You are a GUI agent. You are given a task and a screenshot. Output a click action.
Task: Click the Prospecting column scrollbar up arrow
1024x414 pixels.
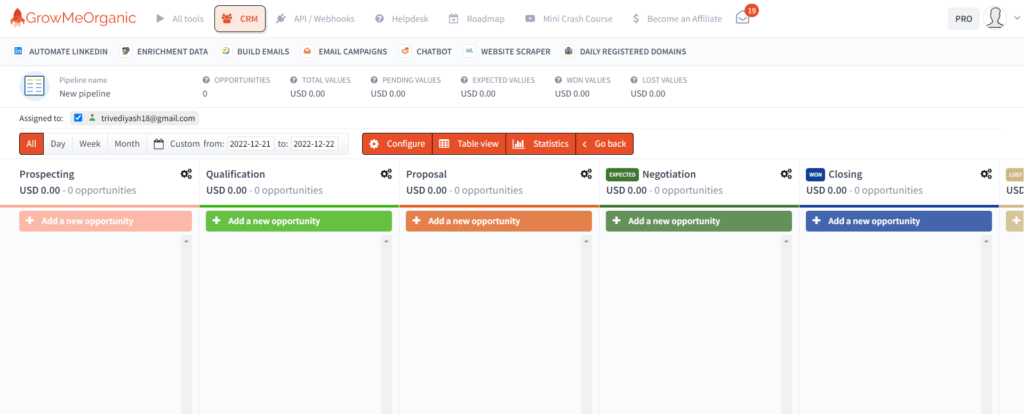click(x=186, y=241)
